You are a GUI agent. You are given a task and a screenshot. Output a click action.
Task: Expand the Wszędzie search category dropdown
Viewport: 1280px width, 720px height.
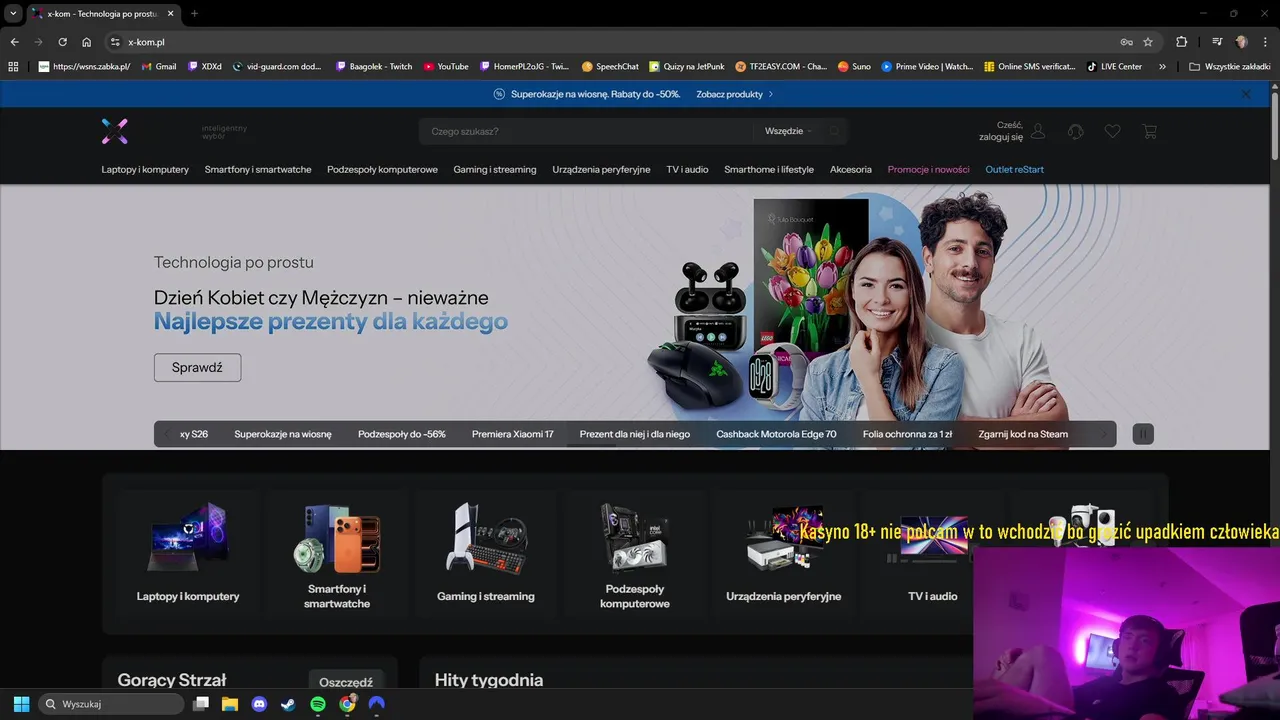tap(788, 131)
